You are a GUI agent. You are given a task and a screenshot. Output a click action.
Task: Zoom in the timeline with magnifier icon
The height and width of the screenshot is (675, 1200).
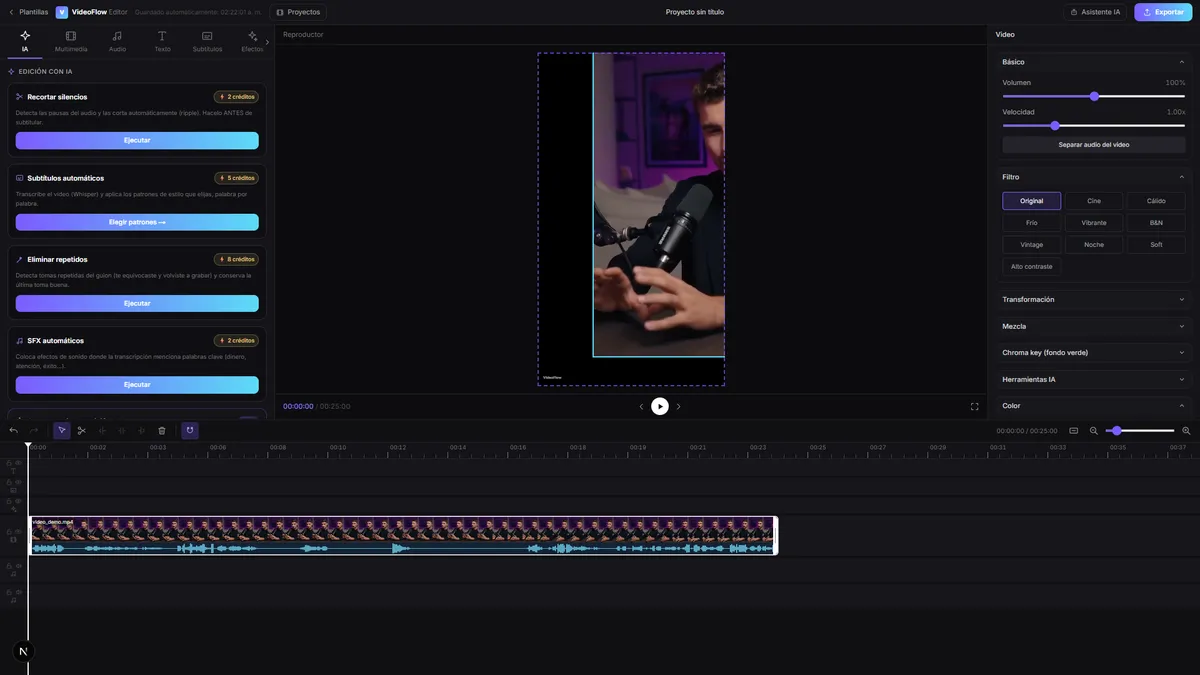(x=1186, y=430)
